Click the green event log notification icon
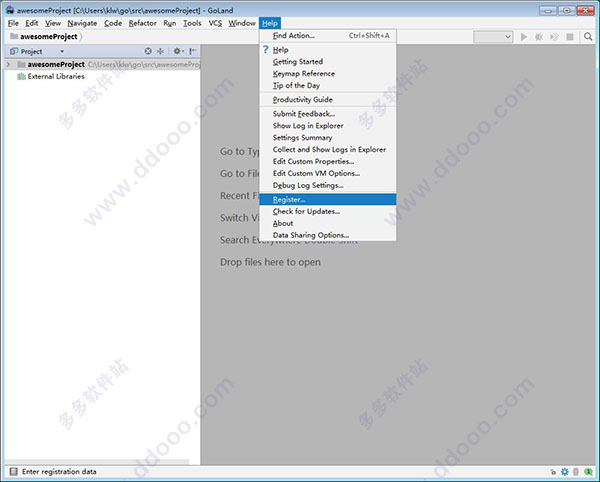 click(588, 472)
